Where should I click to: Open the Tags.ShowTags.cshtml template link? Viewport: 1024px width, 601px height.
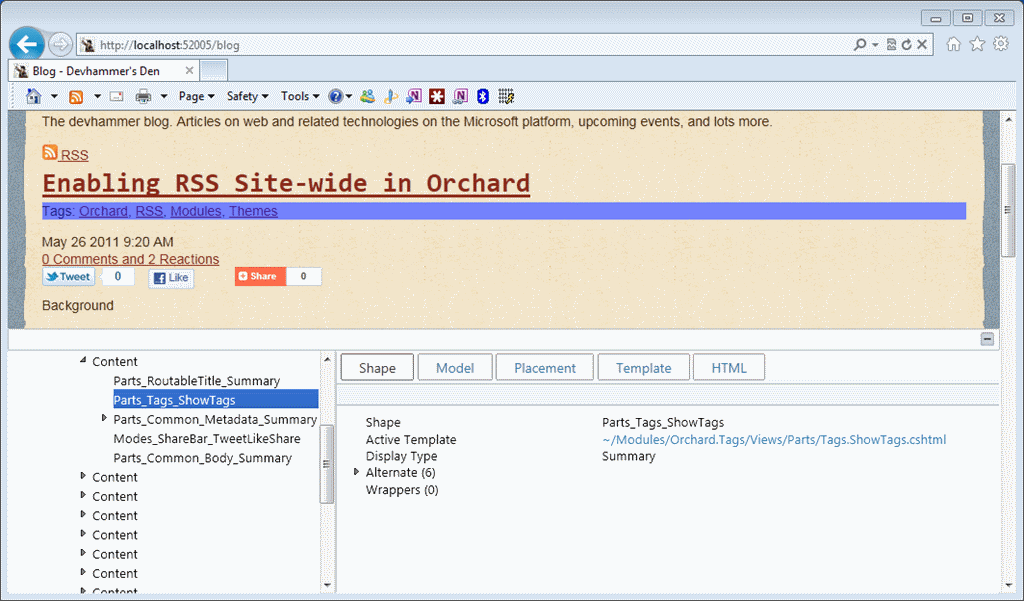[774, 440]
